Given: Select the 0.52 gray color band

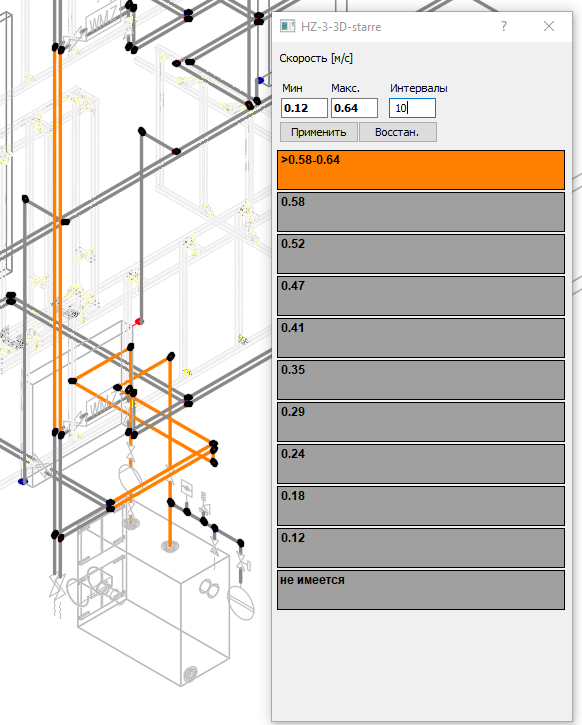Looking at the screenshot, I should pyautogui.click(x=421, y=254).
